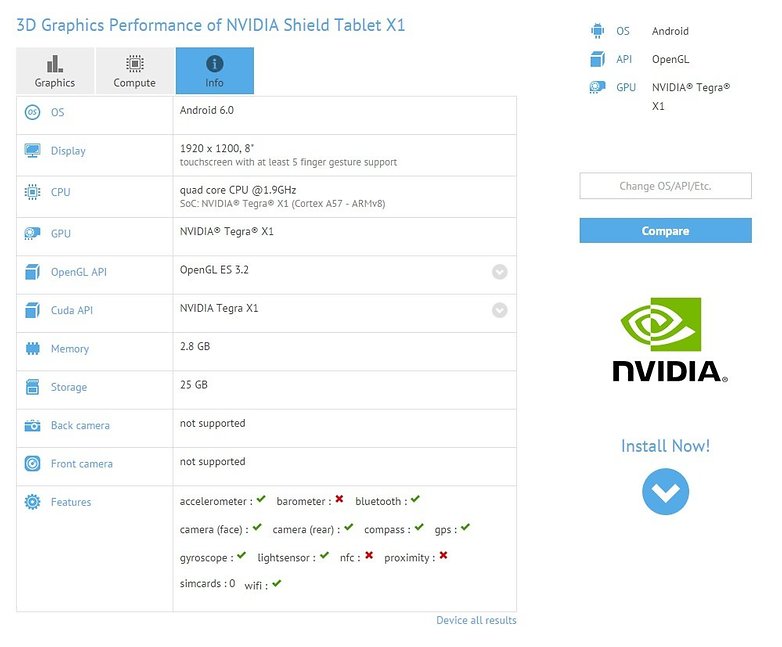
Task: Click the nfc red cross mark
Action: (369, 555)
